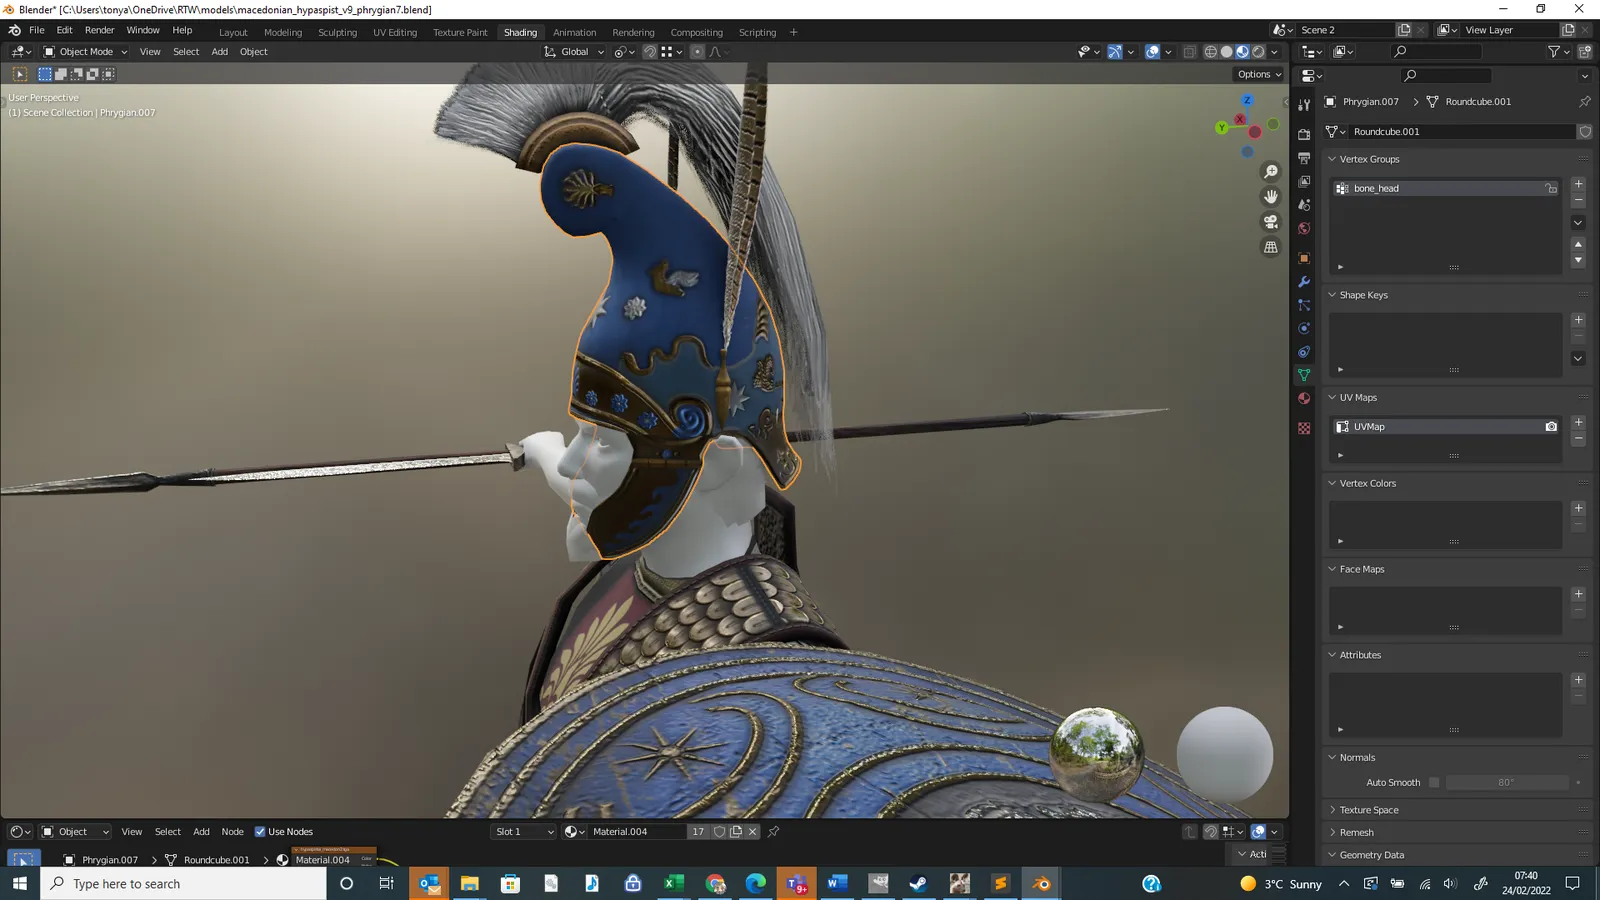
Task: Open the viewport Options dropdown
Action: [x=1259, y=74]
